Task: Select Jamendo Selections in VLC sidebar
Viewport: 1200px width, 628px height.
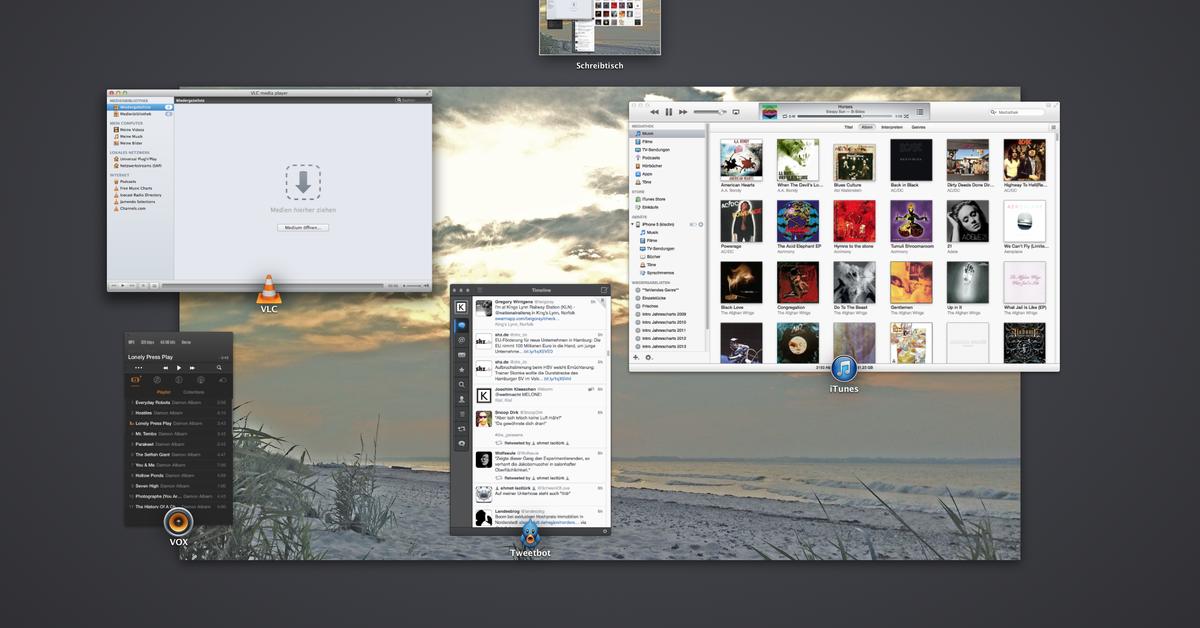Action: pyautogui.click(x=135, y=201)
